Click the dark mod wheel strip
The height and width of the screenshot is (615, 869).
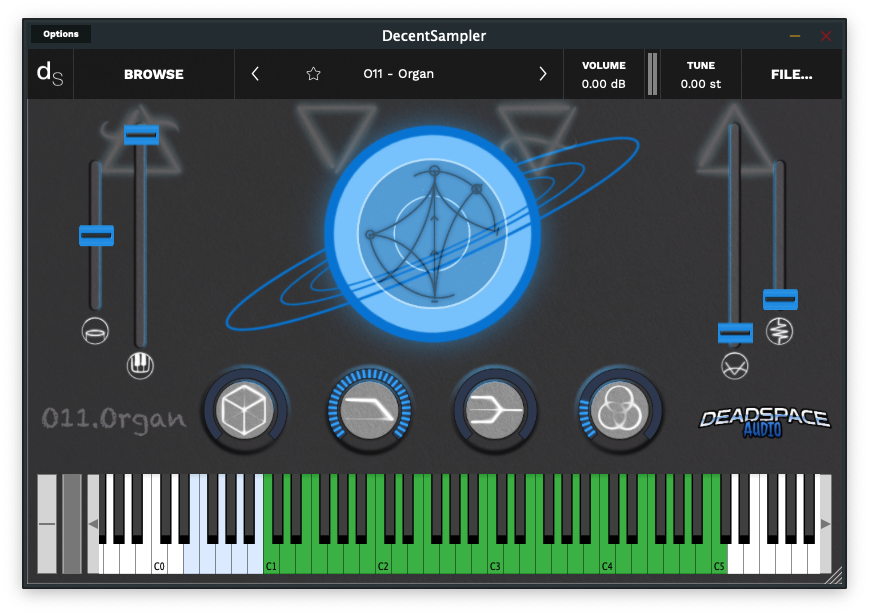[x=71, y=524]
